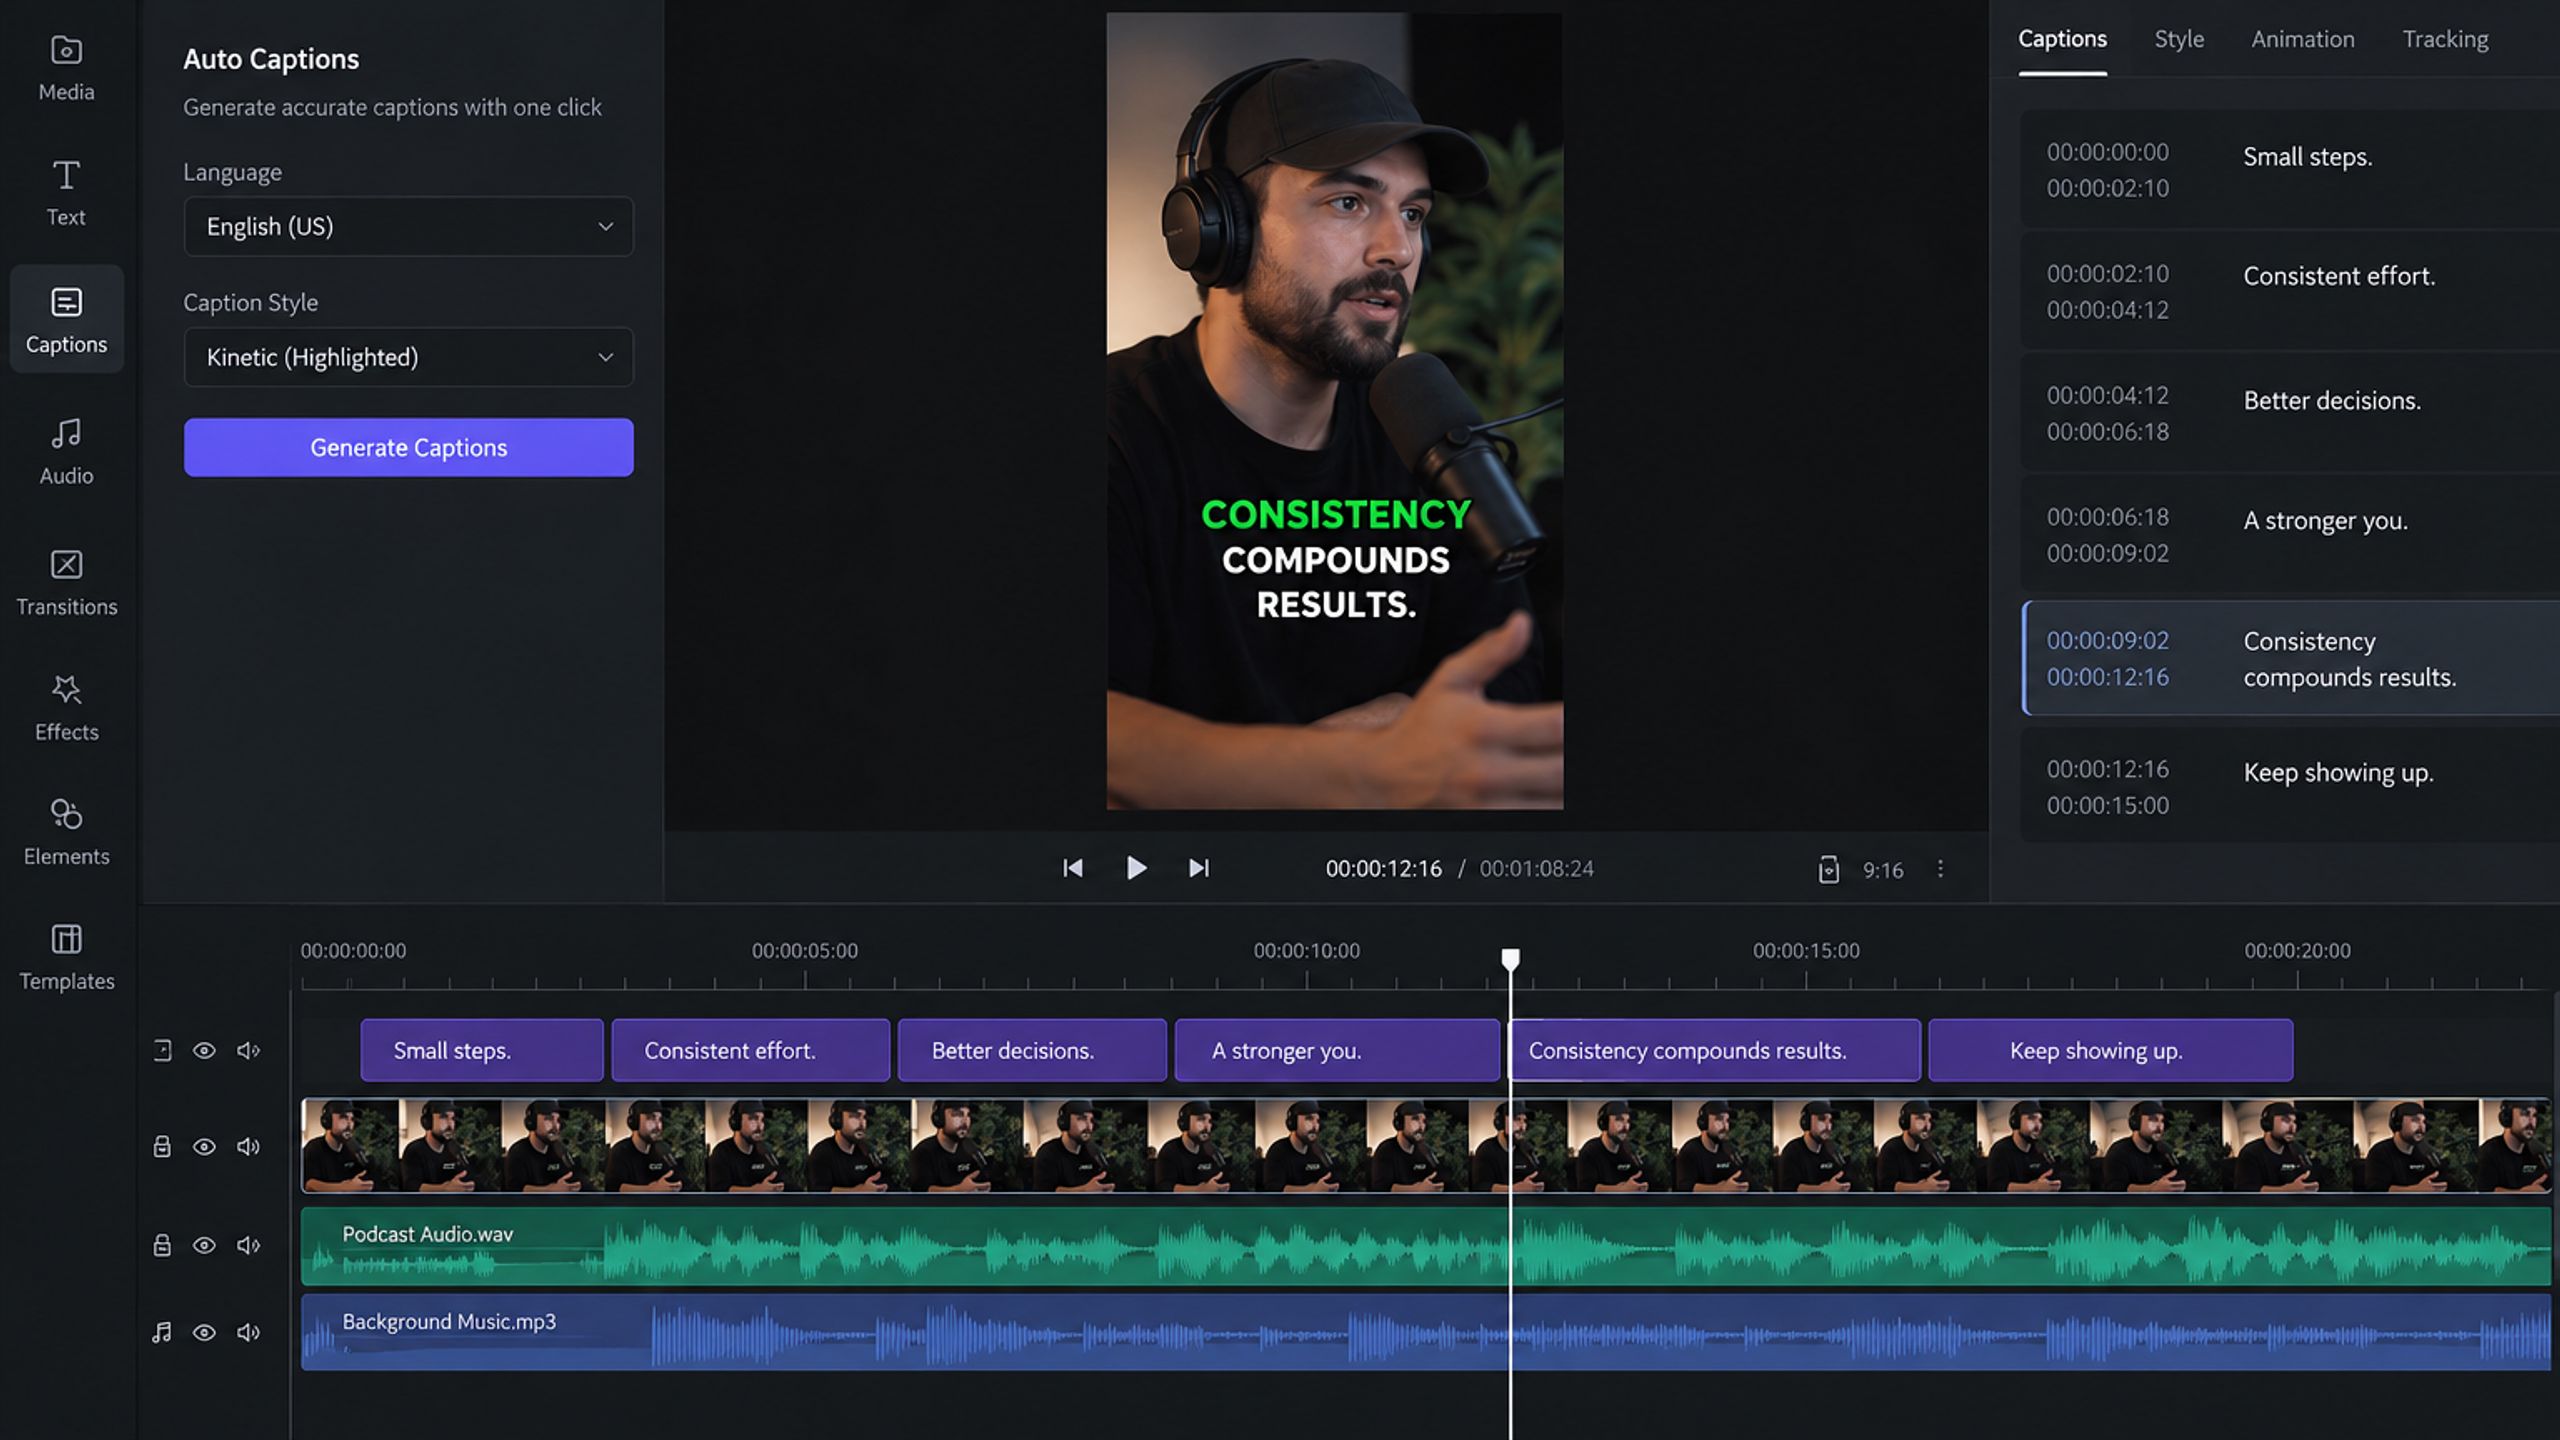This screenshot has height=1440, width=2560.
Task: Select the 'Better decisions.' caption list entry
Action: [2290, 412]
